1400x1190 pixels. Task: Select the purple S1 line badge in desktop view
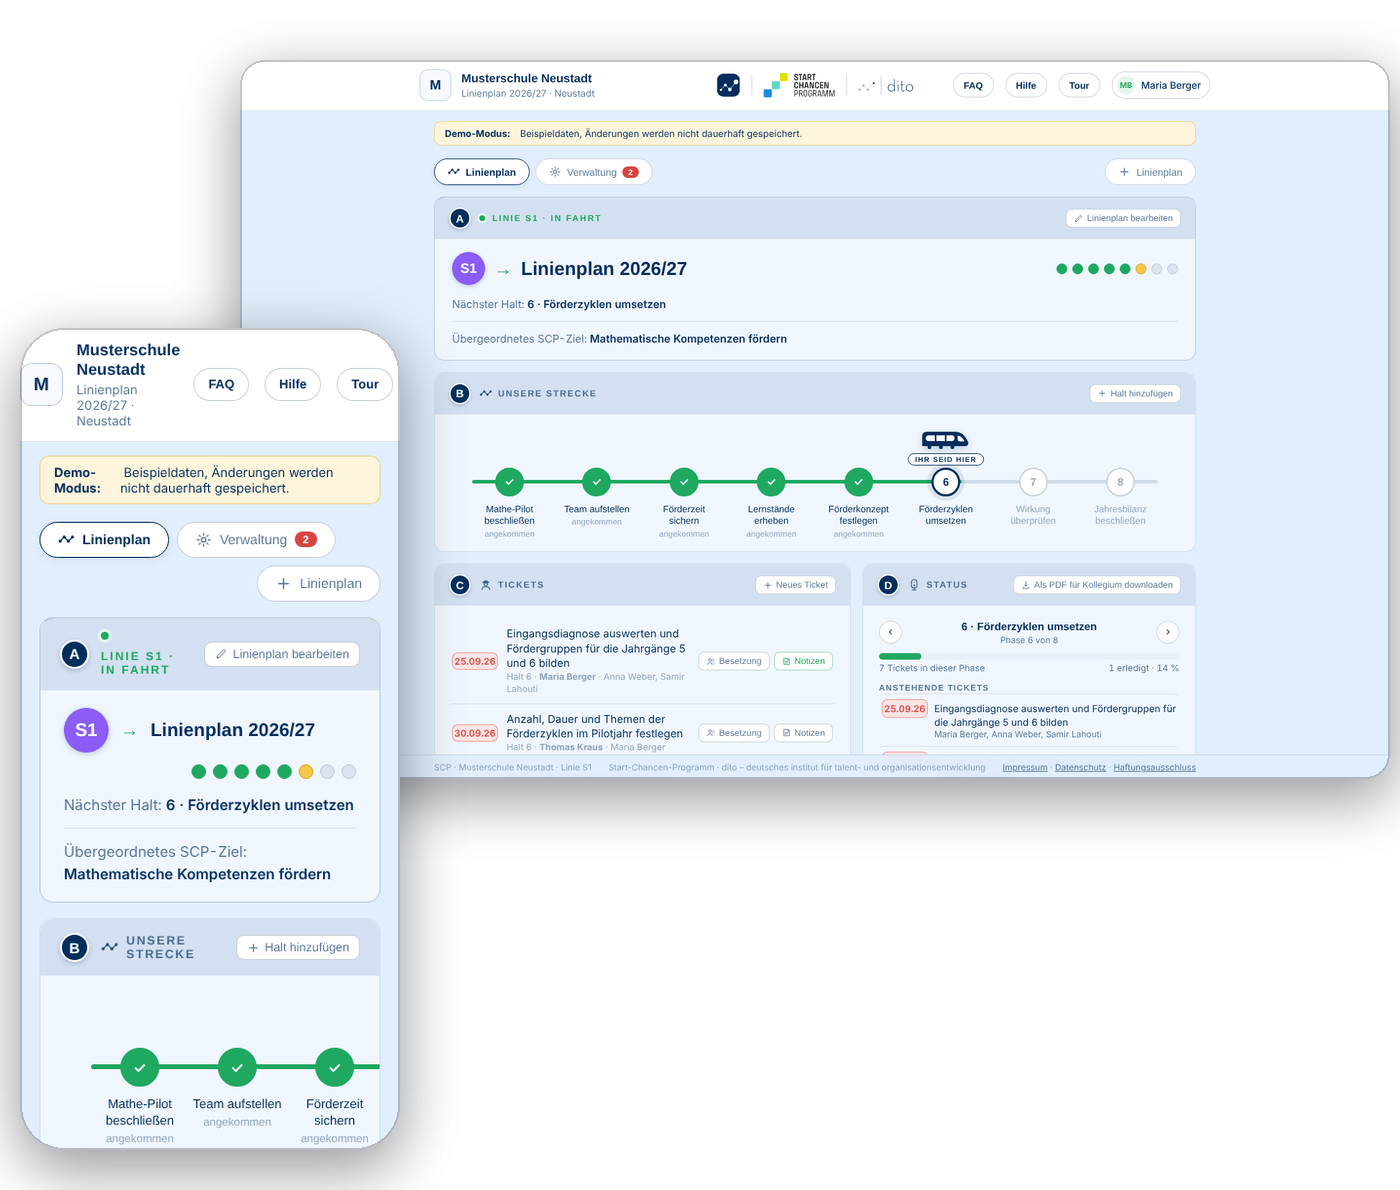[x=469, y=268]
